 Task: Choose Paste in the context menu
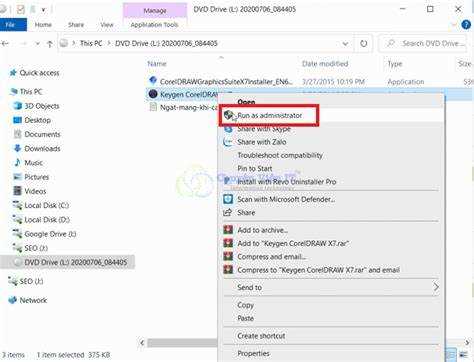(x=246, y=318)
